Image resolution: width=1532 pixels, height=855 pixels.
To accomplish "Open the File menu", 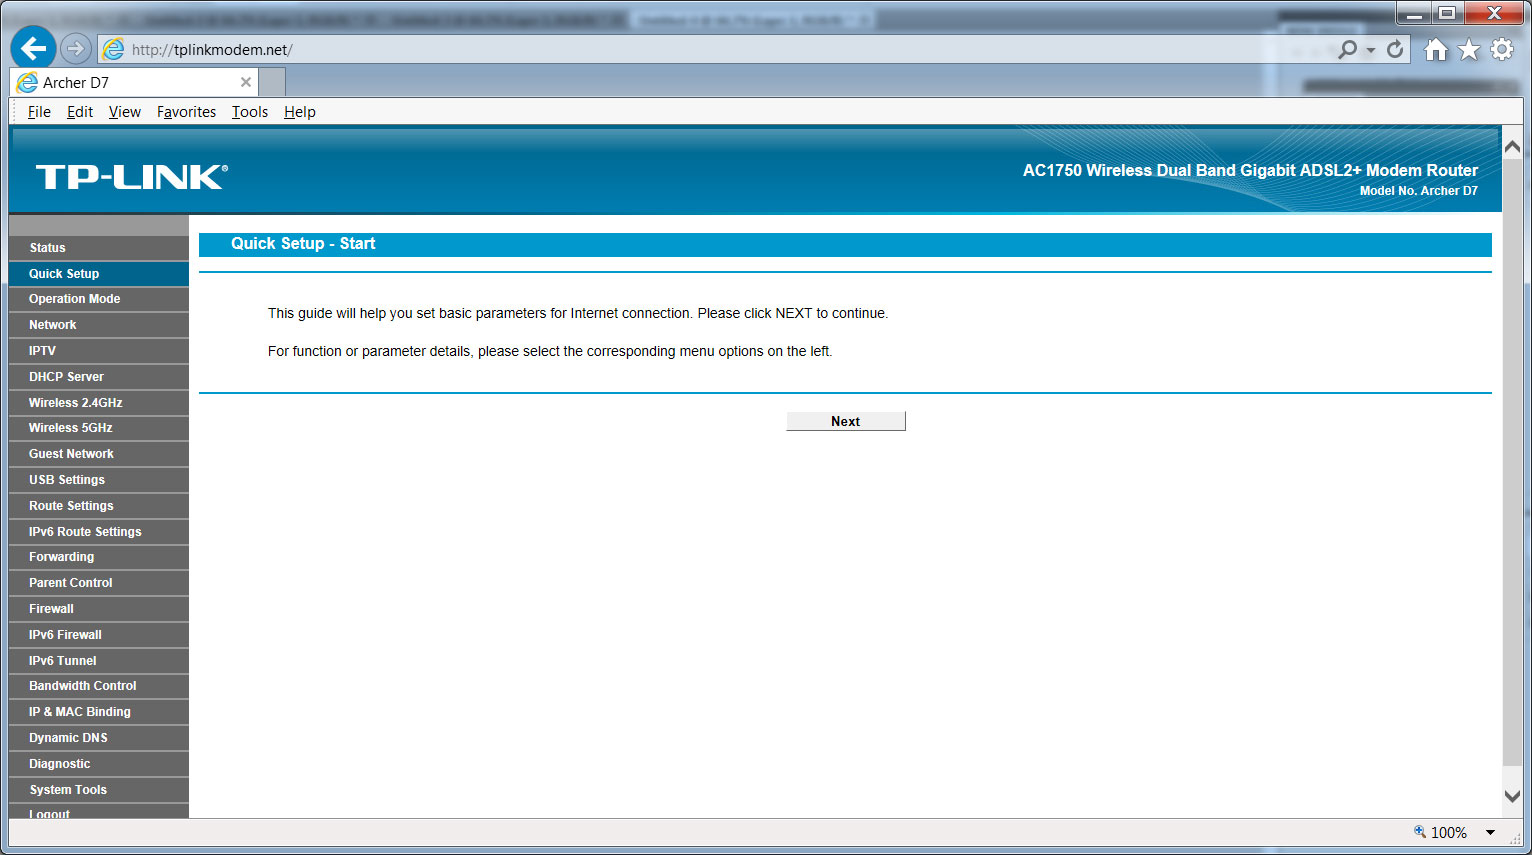I will pyautogui.click(x=39, y=112).
